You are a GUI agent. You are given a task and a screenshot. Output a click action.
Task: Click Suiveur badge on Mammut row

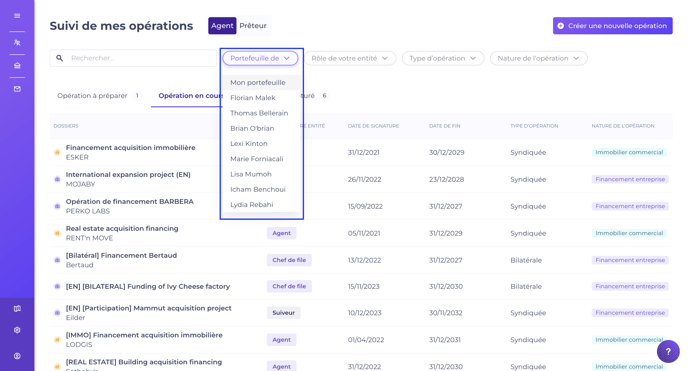[x=283, y=313]
